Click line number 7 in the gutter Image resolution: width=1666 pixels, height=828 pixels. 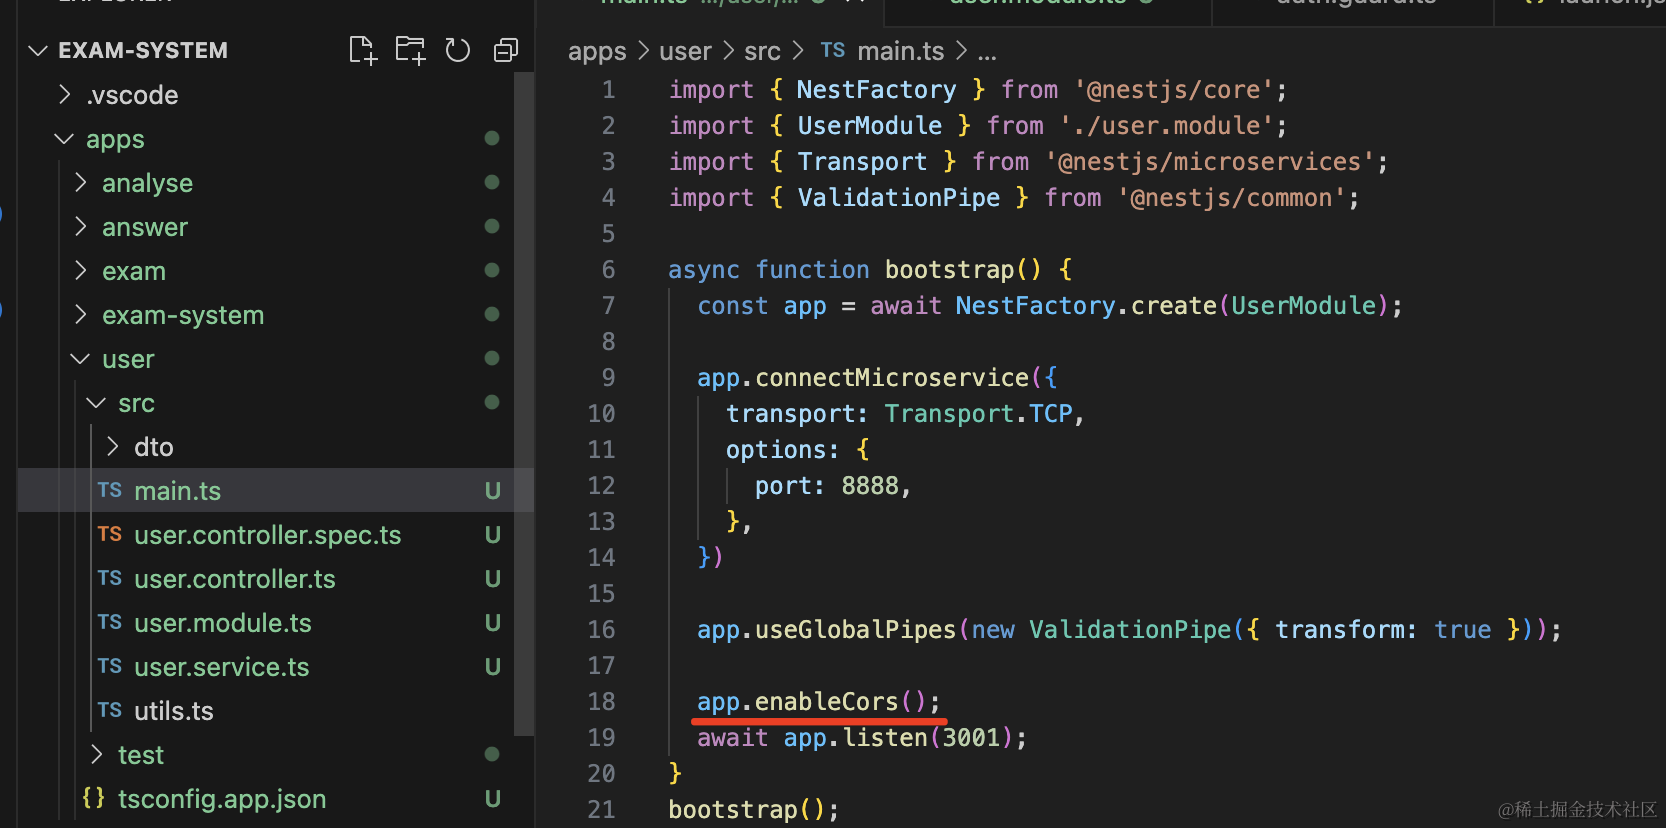click(x=608, y=306)
